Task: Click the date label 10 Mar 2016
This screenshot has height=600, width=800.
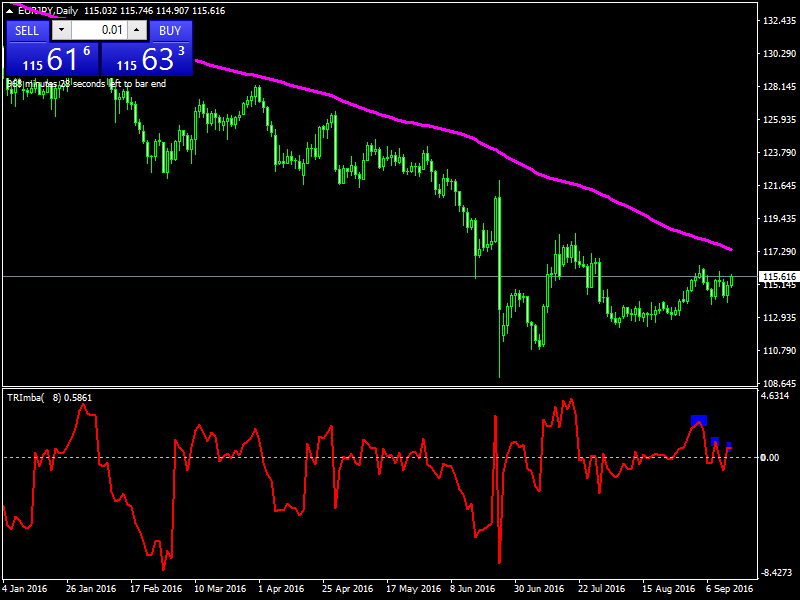Action: pos(220,588)
